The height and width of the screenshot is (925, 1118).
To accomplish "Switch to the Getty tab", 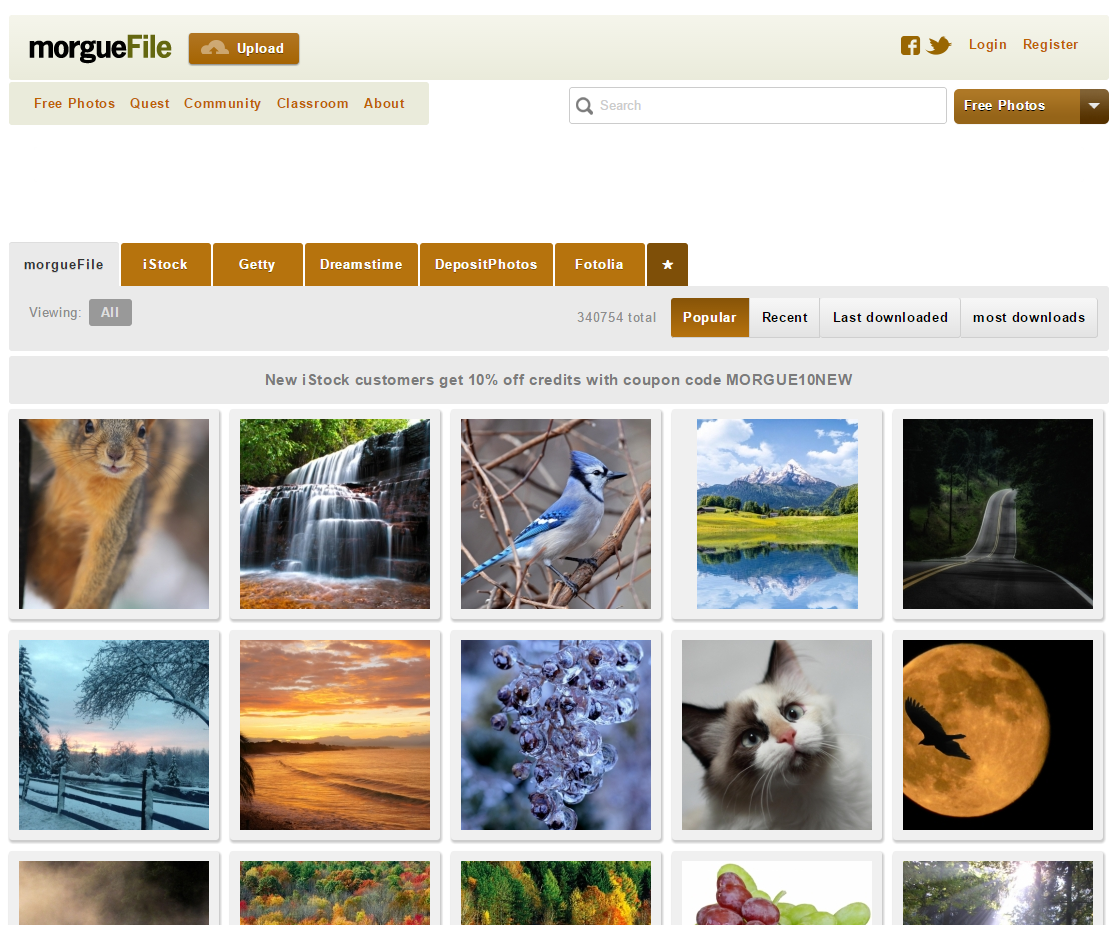I will 257,265.
